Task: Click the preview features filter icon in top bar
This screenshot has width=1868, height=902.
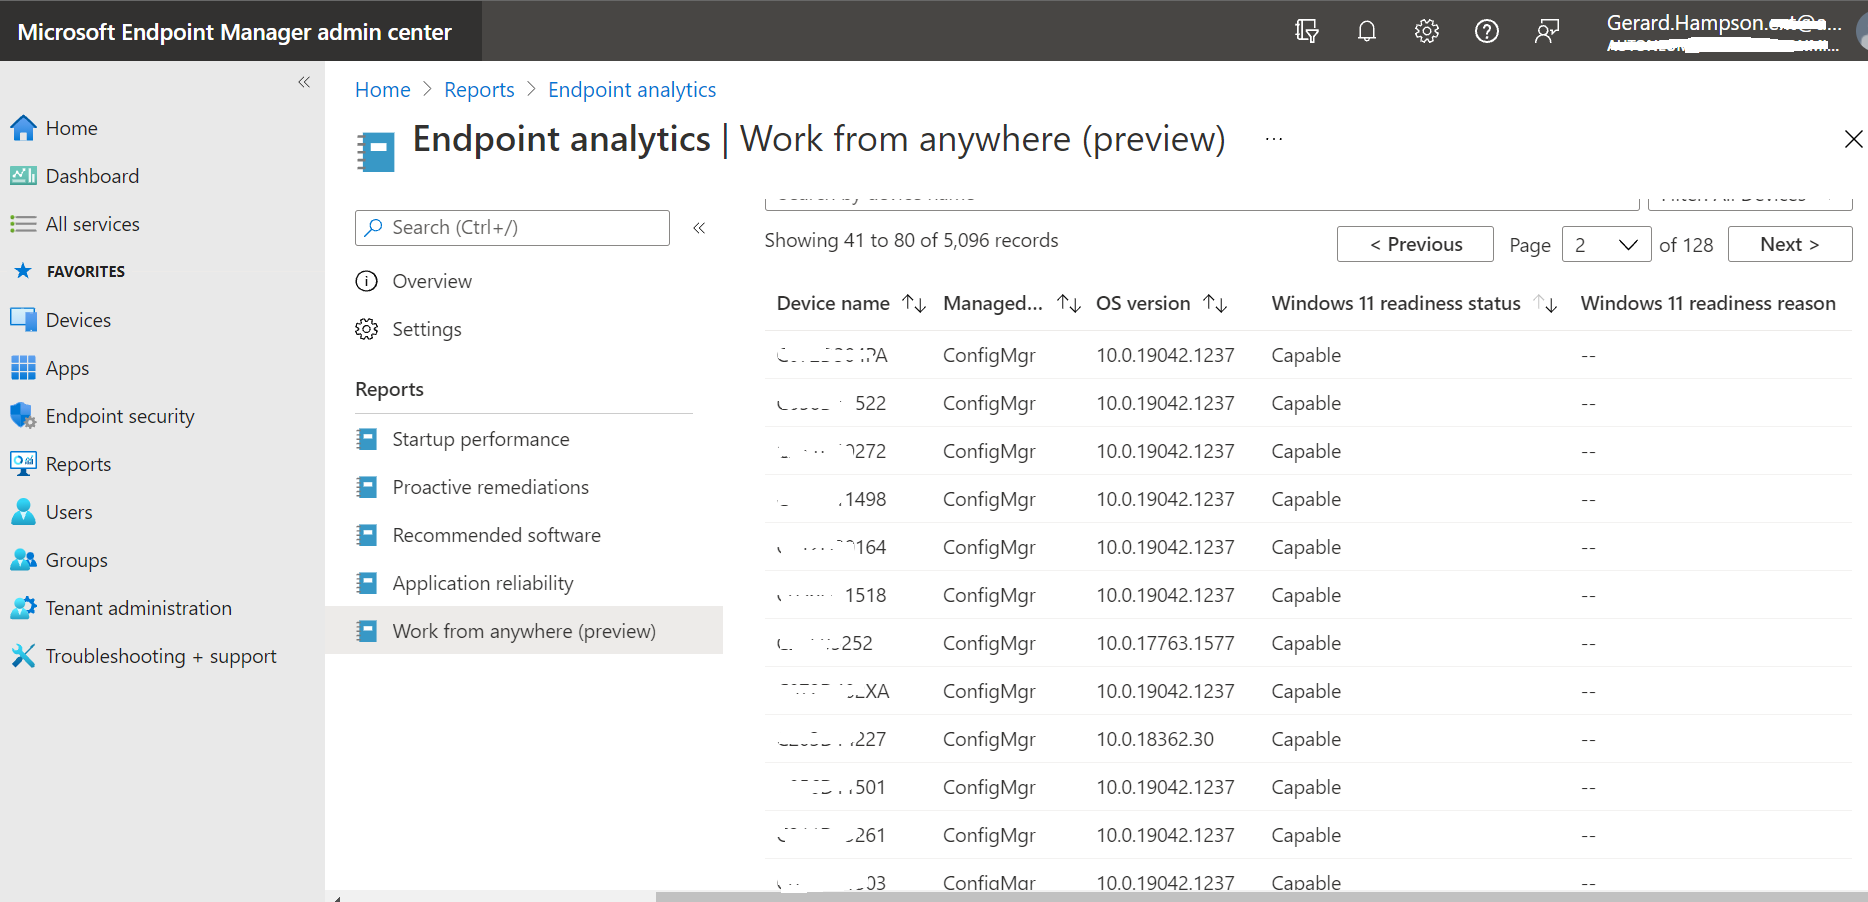Action: 1306,31
